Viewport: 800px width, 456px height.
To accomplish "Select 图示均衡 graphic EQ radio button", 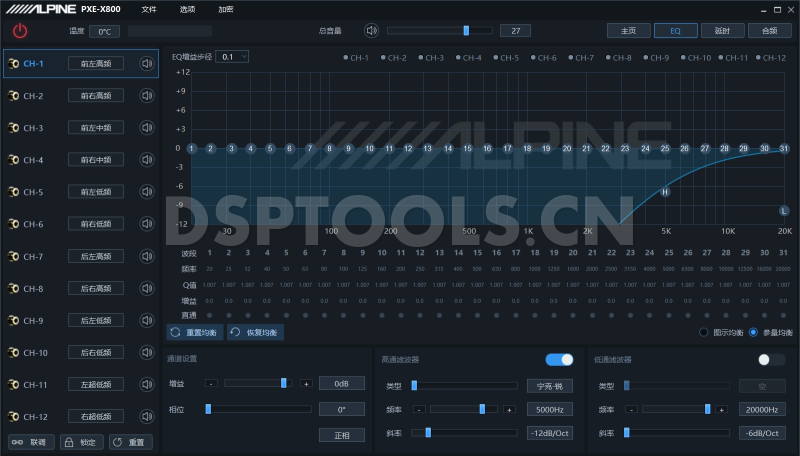I will (704, 333).
